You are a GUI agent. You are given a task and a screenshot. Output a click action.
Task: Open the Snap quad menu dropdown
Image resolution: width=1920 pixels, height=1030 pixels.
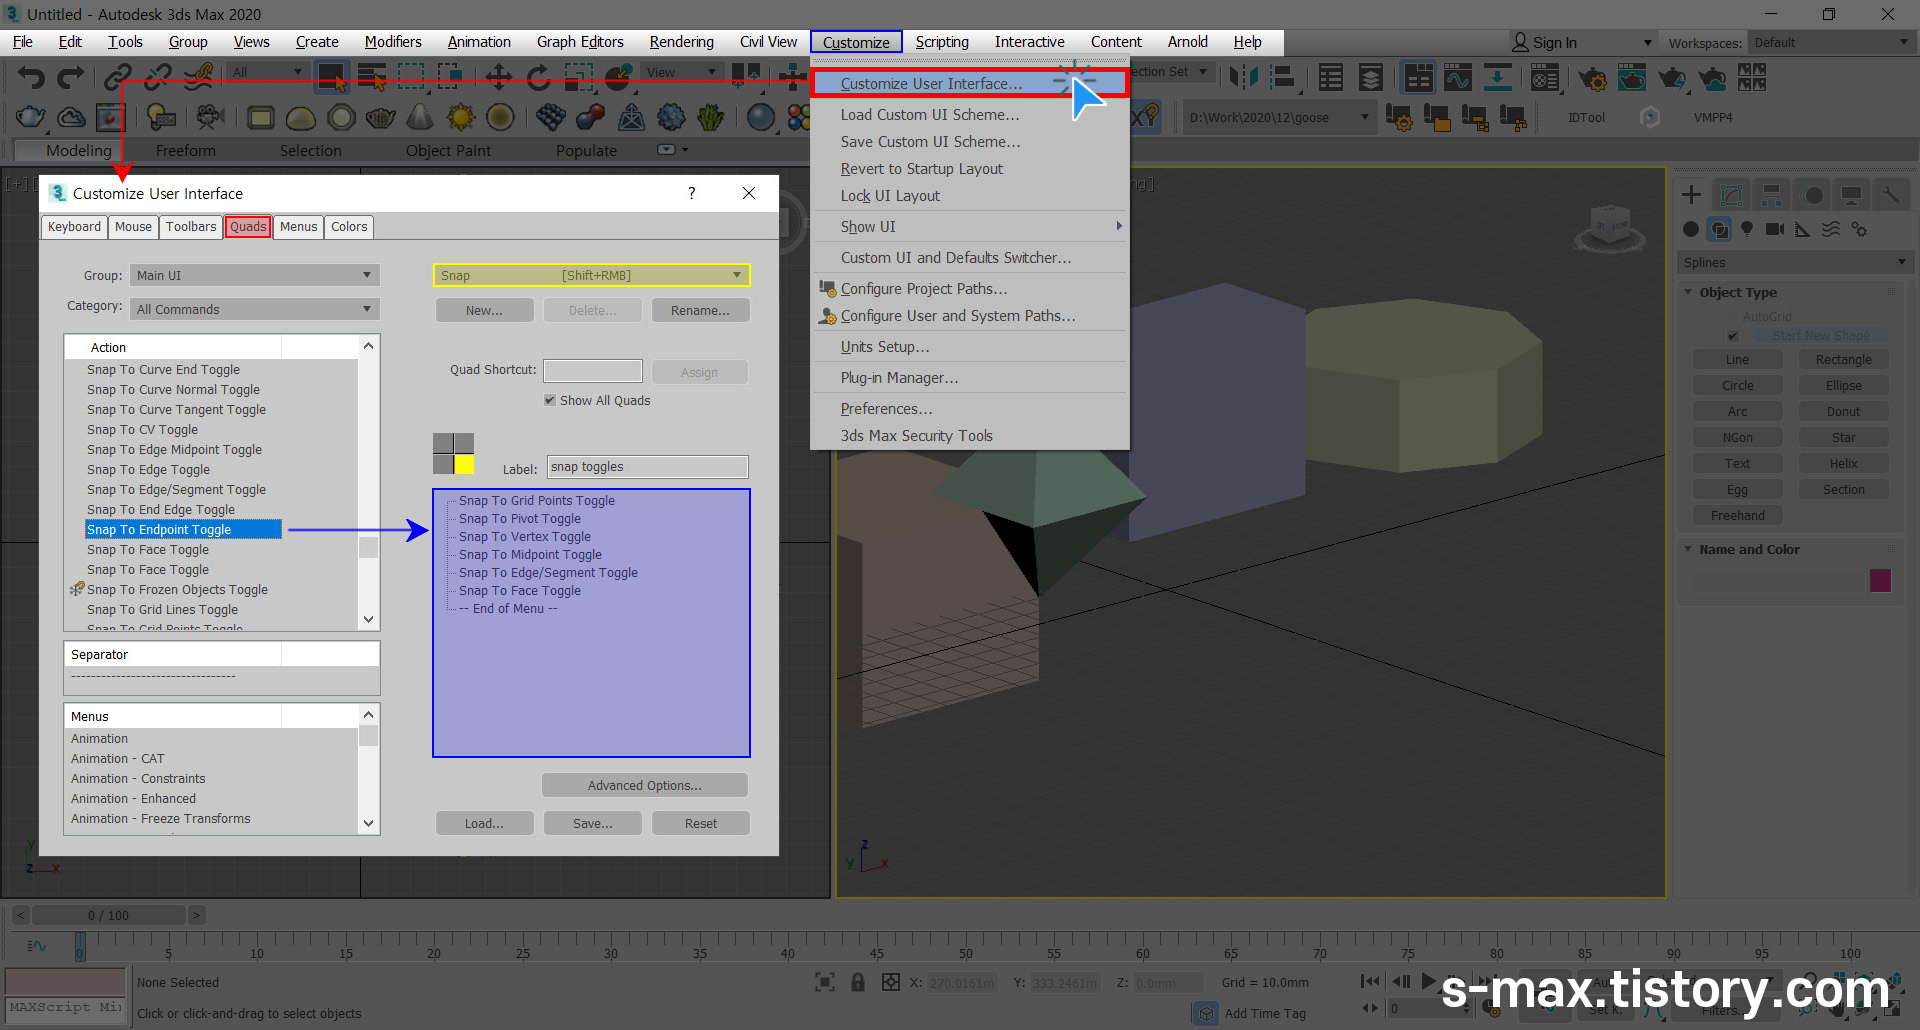(591, 275)
